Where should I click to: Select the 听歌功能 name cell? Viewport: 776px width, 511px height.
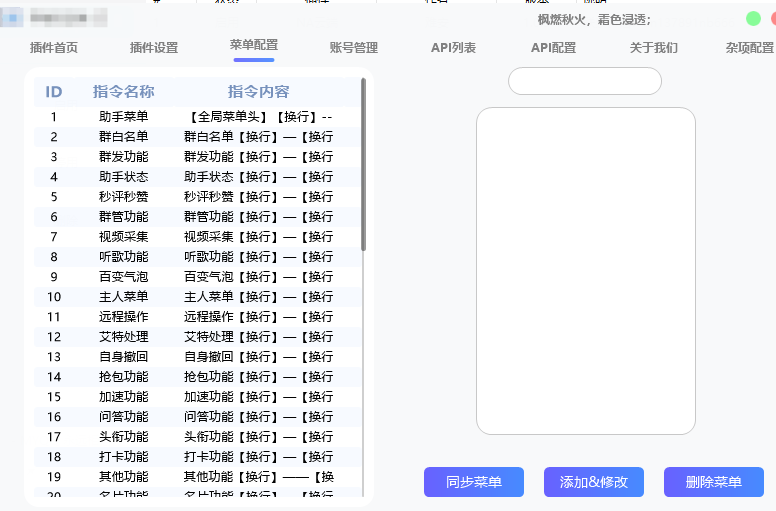123,257
